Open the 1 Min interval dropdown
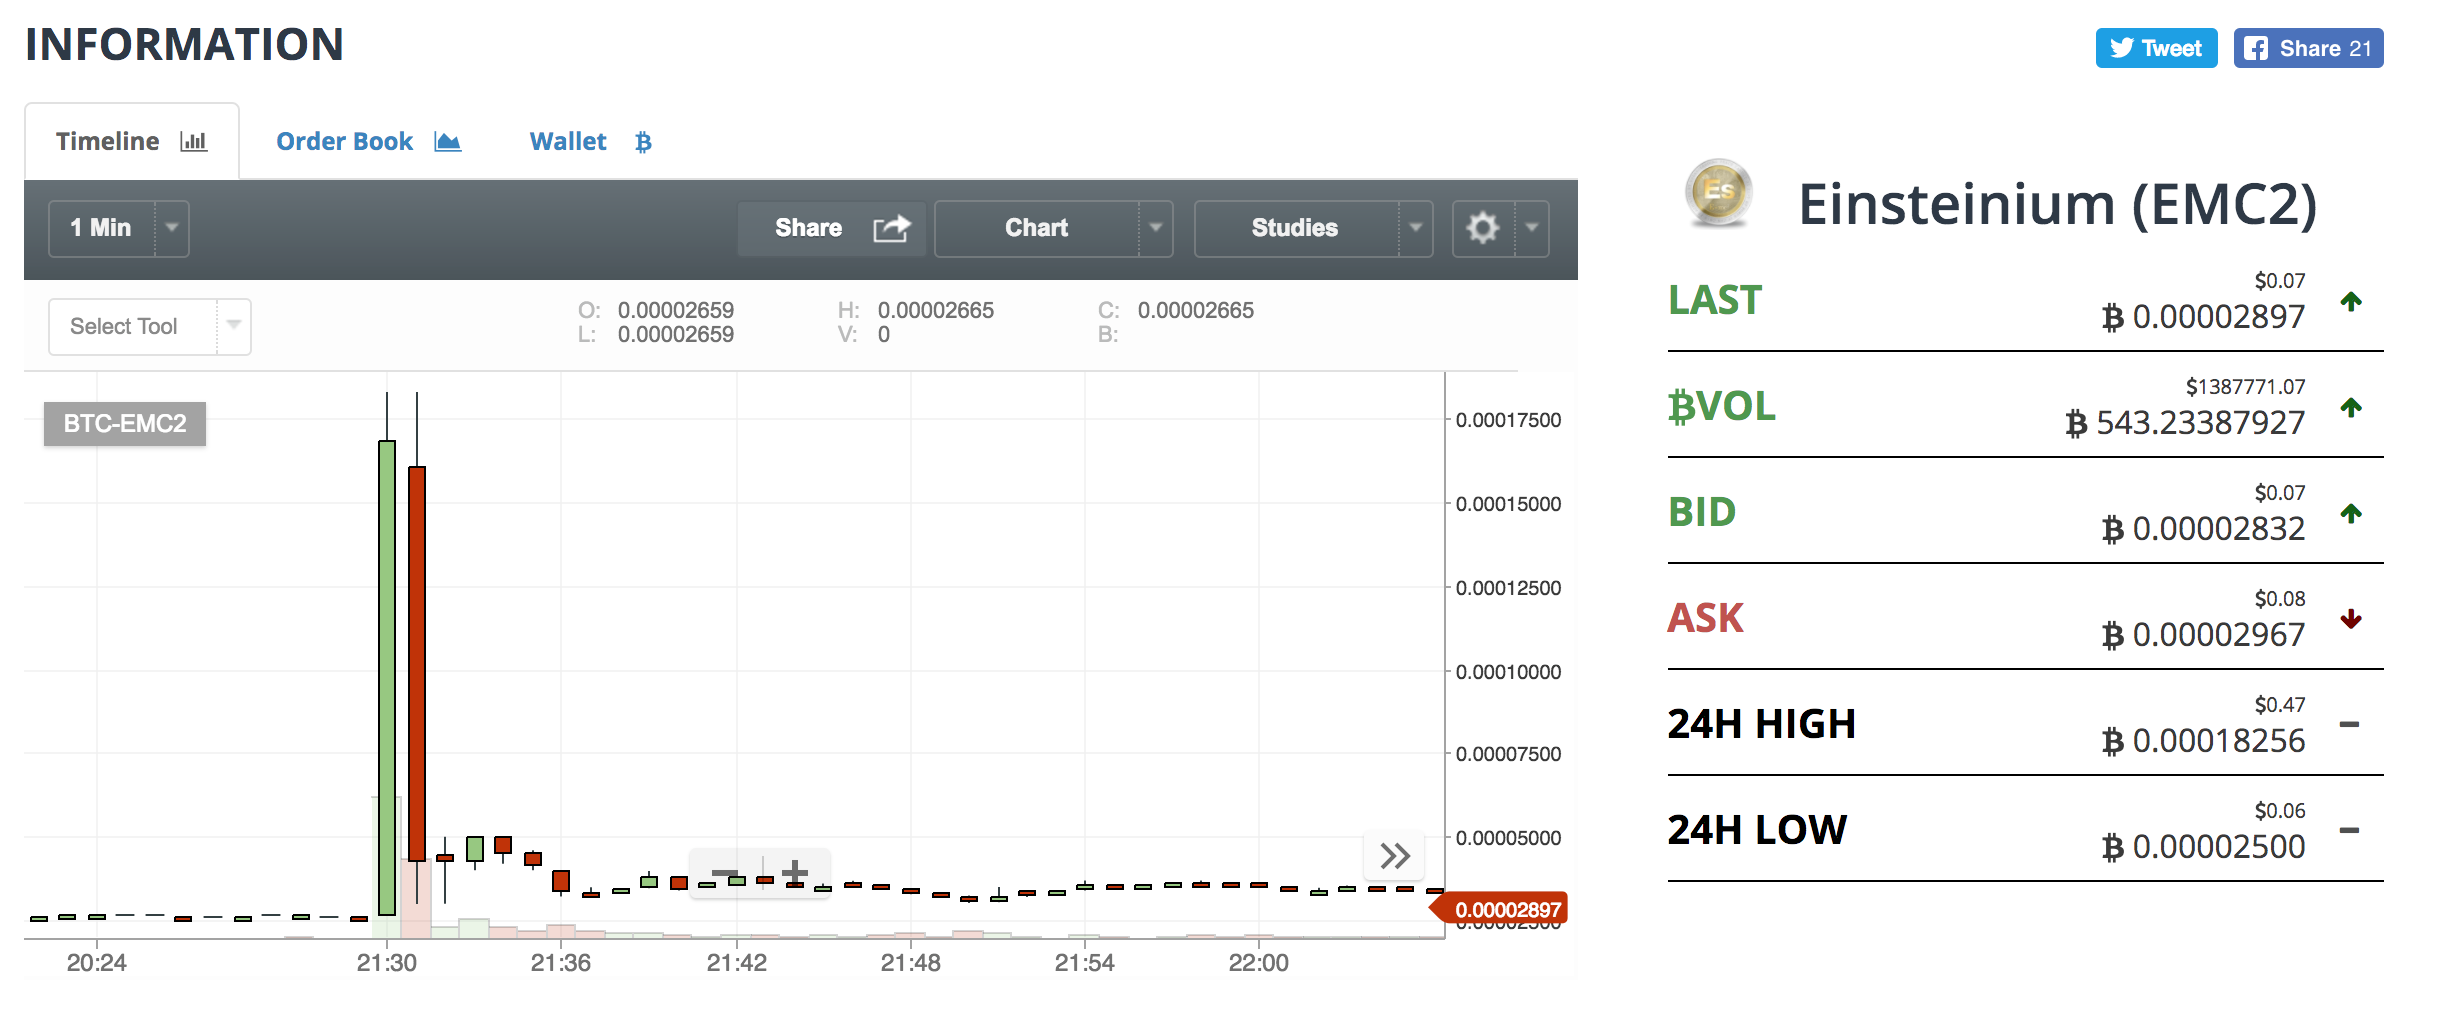The width and height of the screenshot is (2456, 1012). pyautogui.click(x=118, y=228)
